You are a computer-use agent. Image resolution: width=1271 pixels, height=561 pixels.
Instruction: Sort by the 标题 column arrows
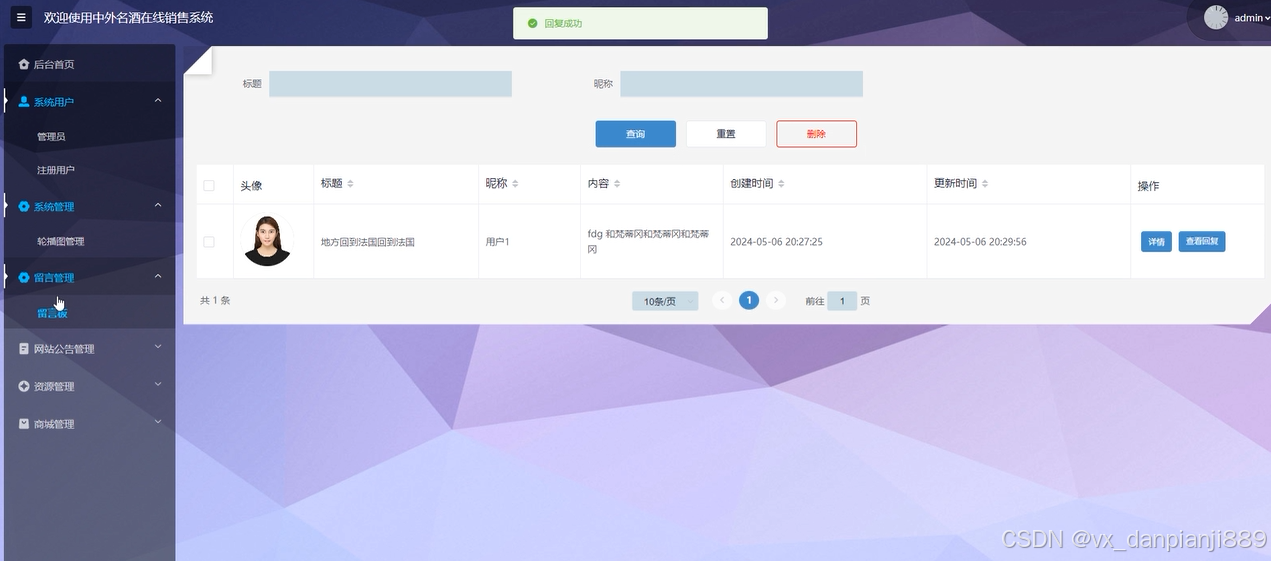pos(350,184)
